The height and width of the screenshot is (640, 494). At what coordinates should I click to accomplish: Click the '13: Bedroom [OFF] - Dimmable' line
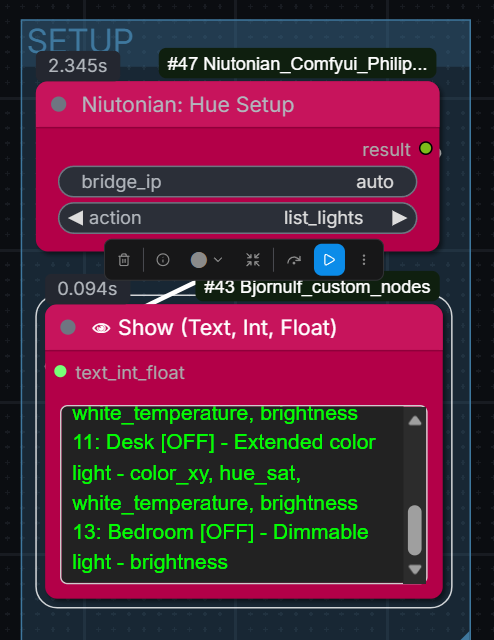point(220,532)
